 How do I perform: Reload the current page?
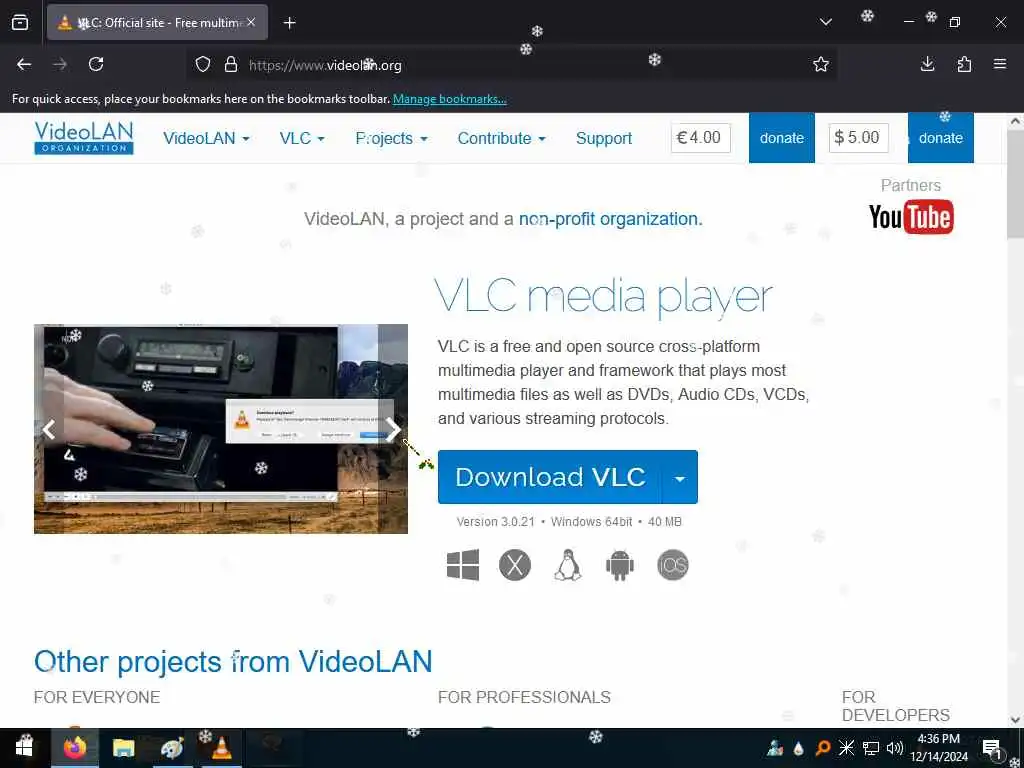pyautogui.click(x=96, y=64)
